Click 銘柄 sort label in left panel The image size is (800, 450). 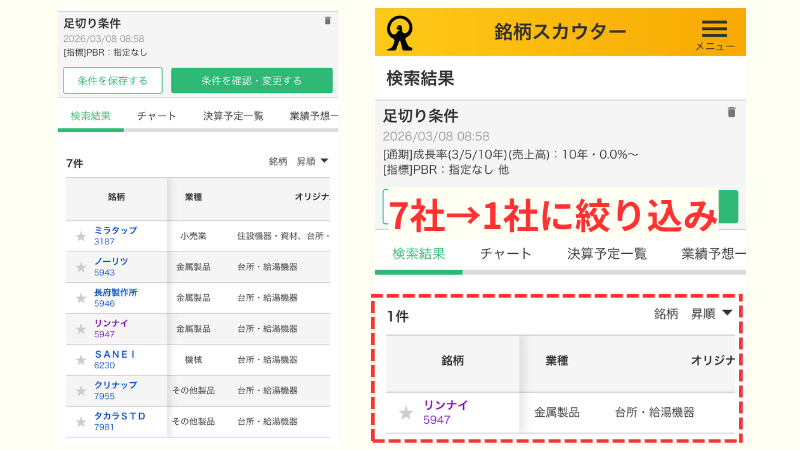click(278, 161)
